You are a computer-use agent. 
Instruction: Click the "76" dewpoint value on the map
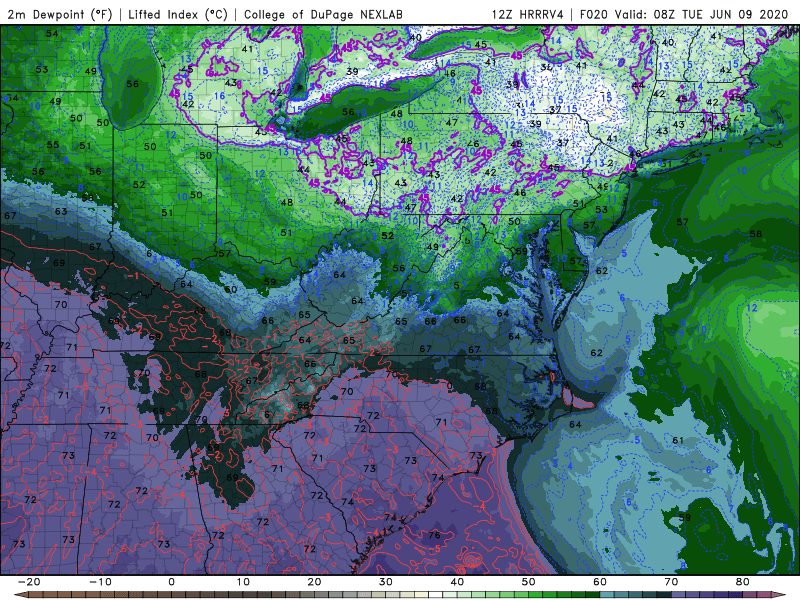click(x=434, y=535)
